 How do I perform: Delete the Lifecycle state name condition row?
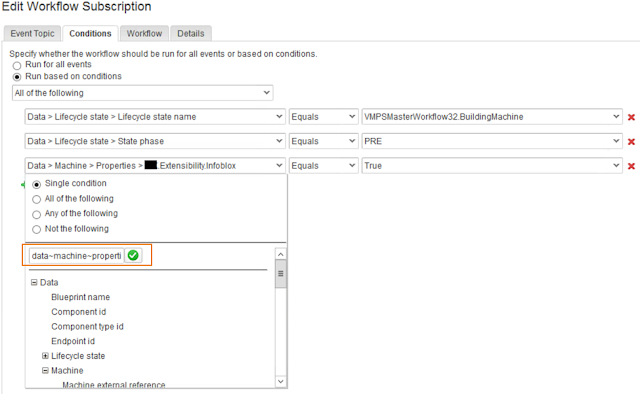[631, 117]
